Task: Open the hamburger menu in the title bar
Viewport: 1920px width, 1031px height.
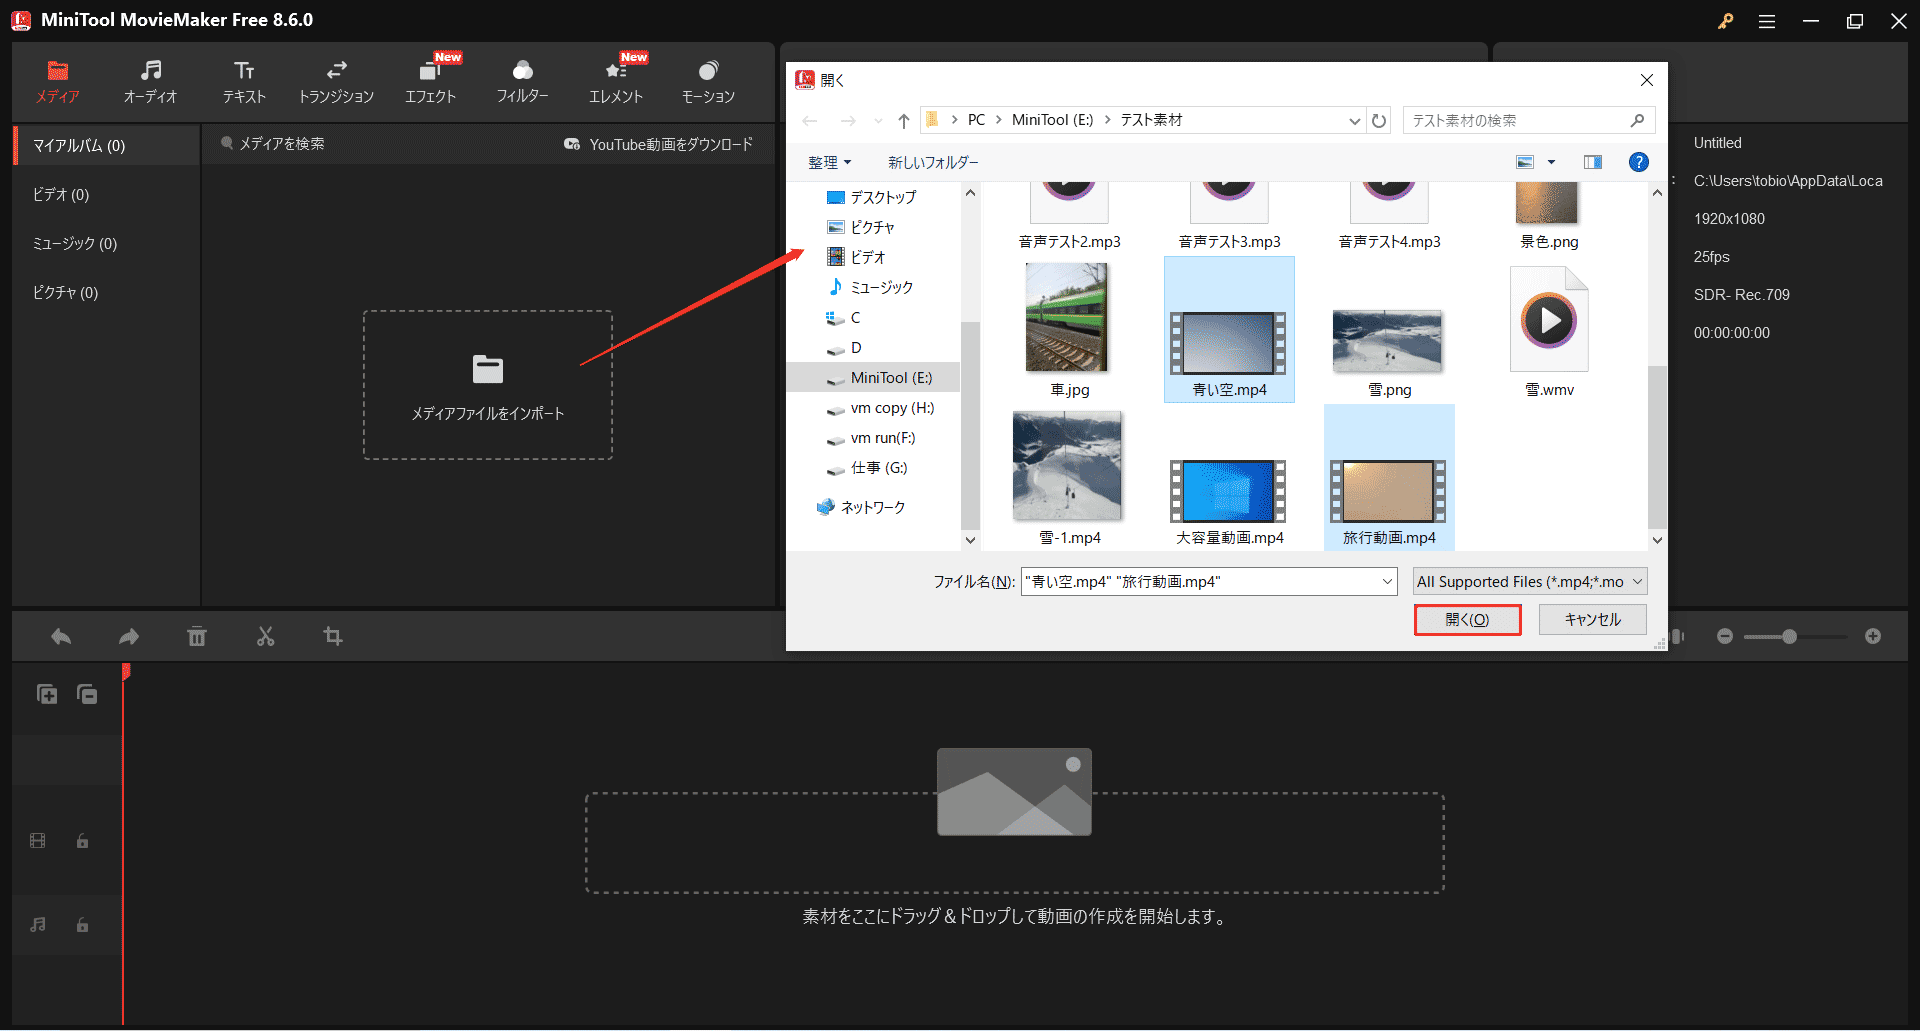Action: point(1767,20)
